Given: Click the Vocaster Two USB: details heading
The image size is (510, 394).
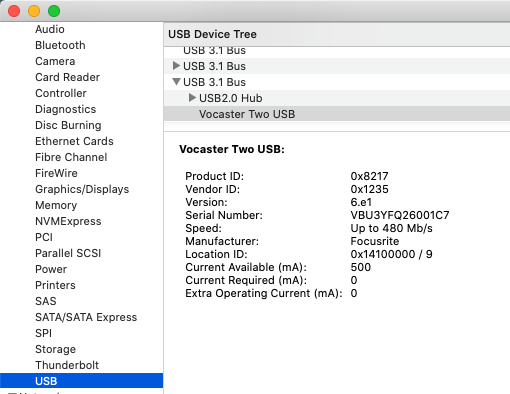Looking at the screenshot, I should (x=232, y=149).
